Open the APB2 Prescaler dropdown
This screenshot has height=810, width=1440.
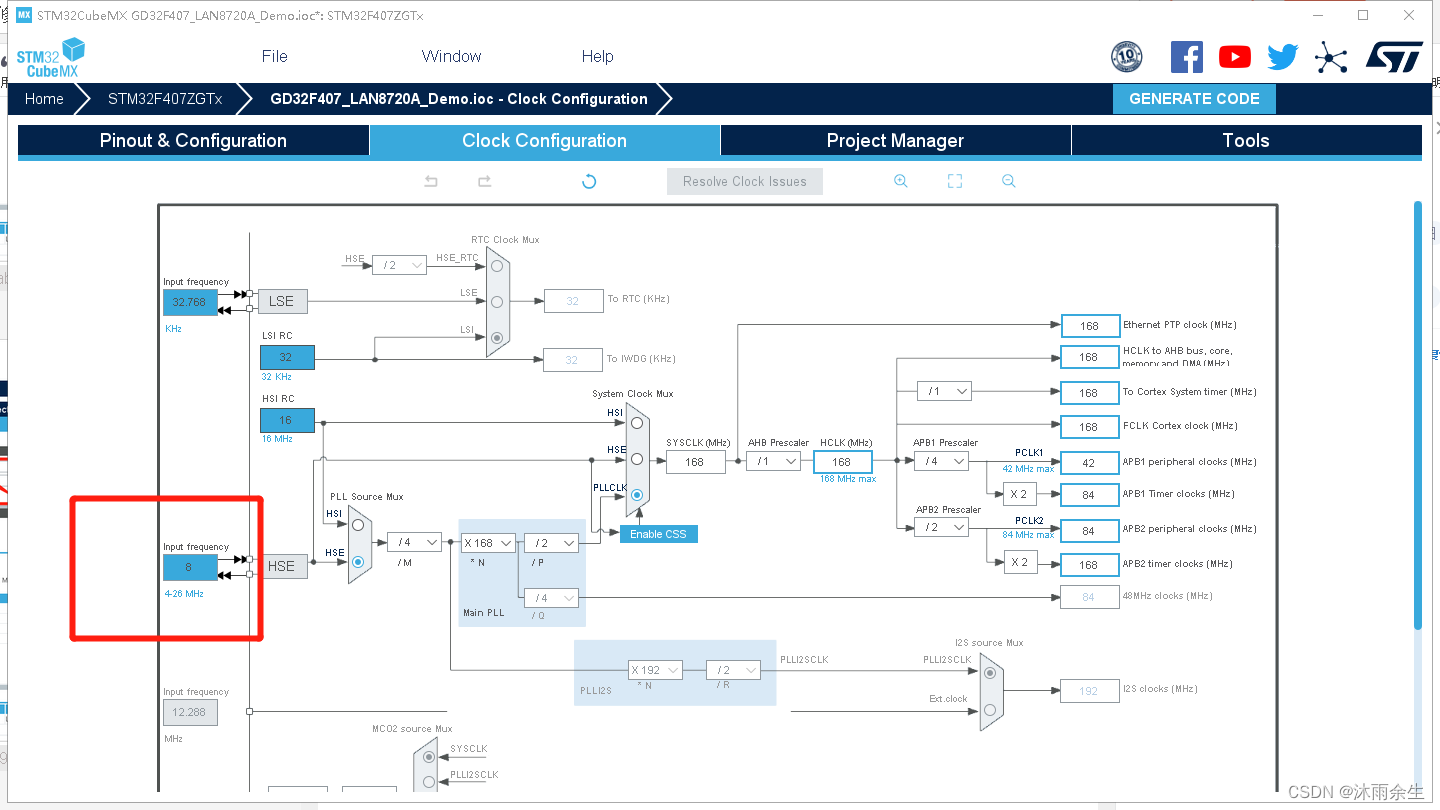pos(942,527)
